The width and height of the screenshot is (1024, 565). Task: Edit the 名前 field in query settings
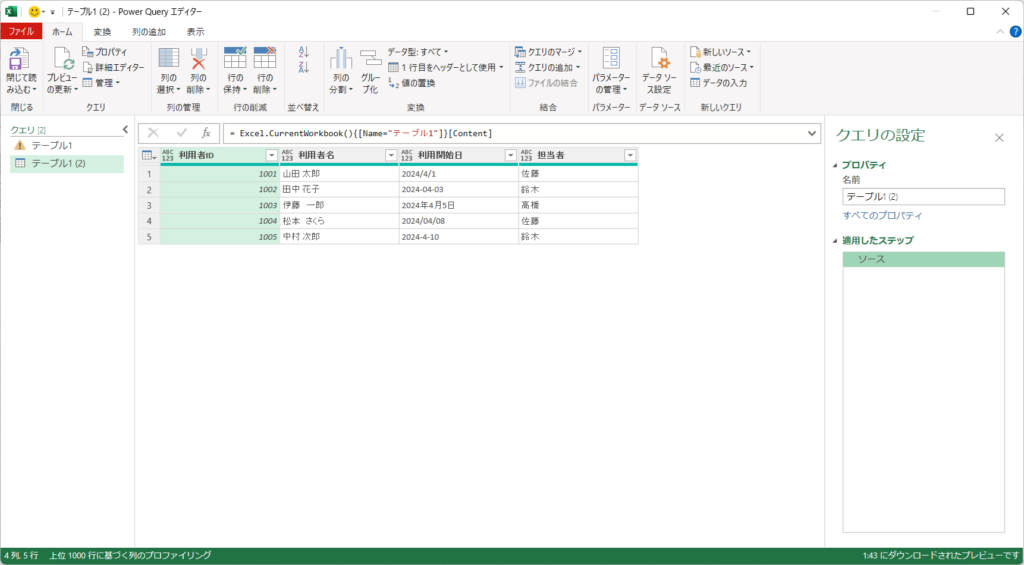[x=923, y=197]
